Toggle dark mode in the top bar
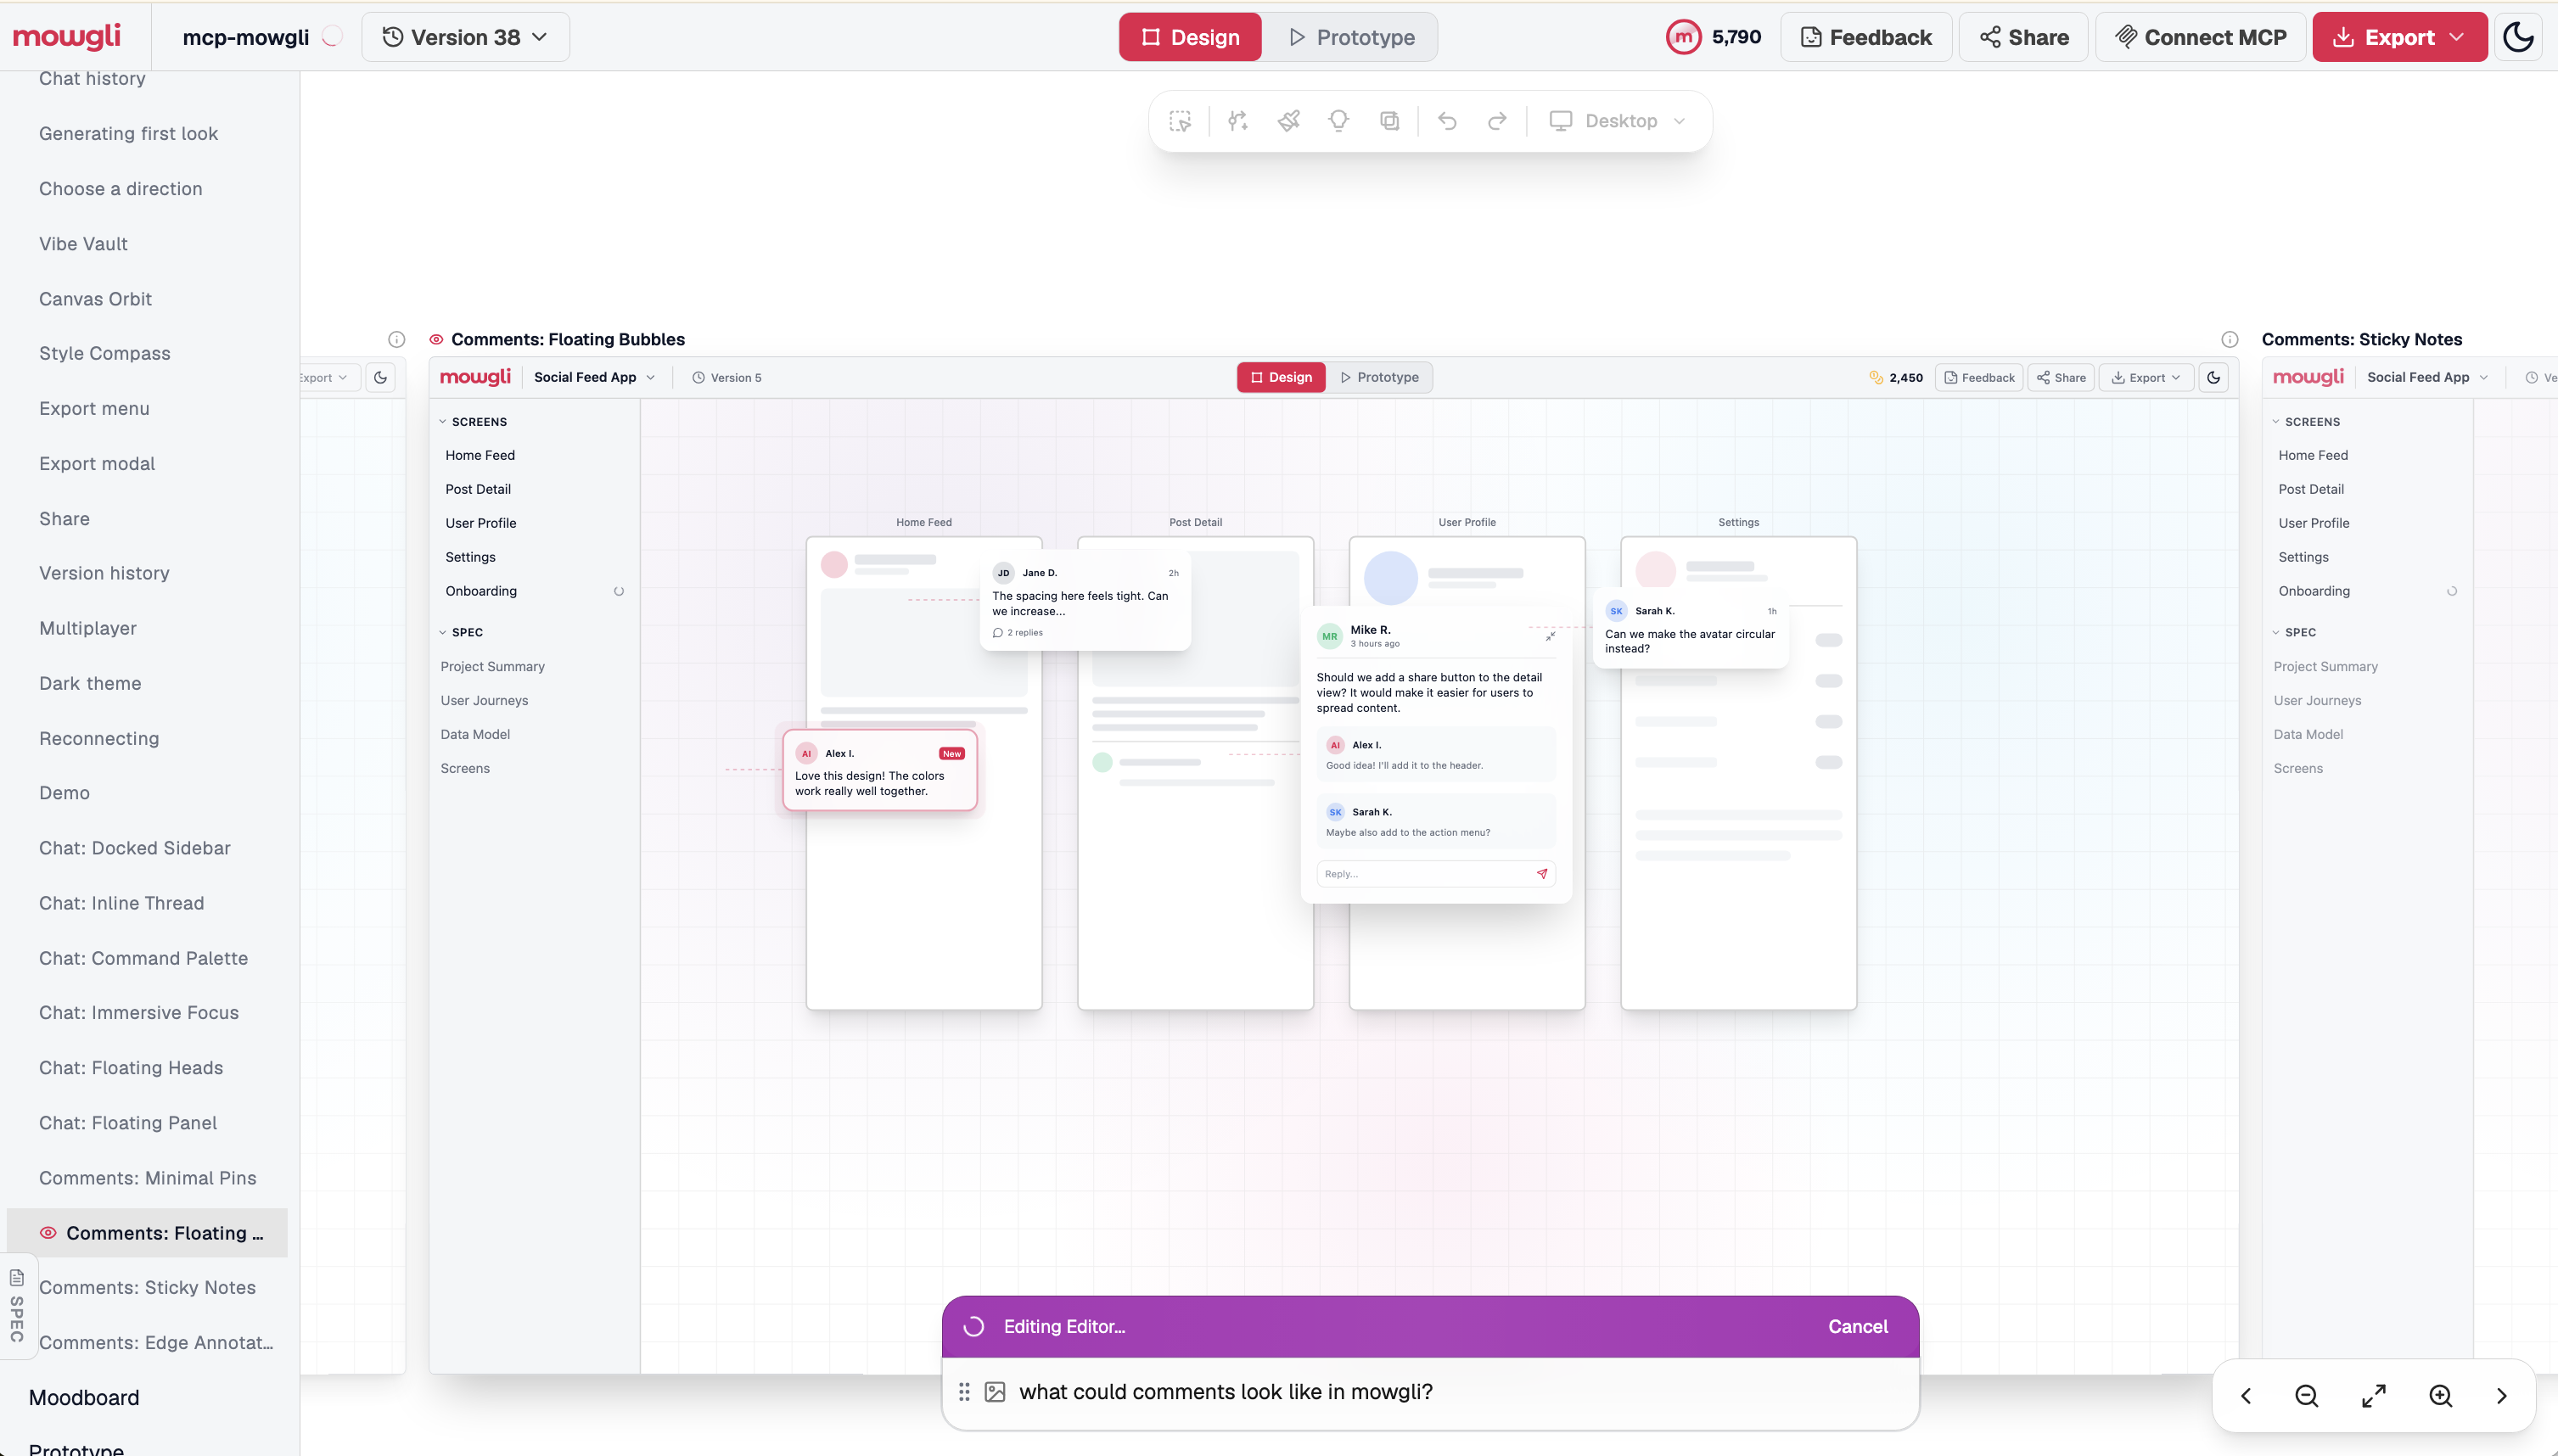This screenshot has height=1456, width=2558. [2518, 37]
